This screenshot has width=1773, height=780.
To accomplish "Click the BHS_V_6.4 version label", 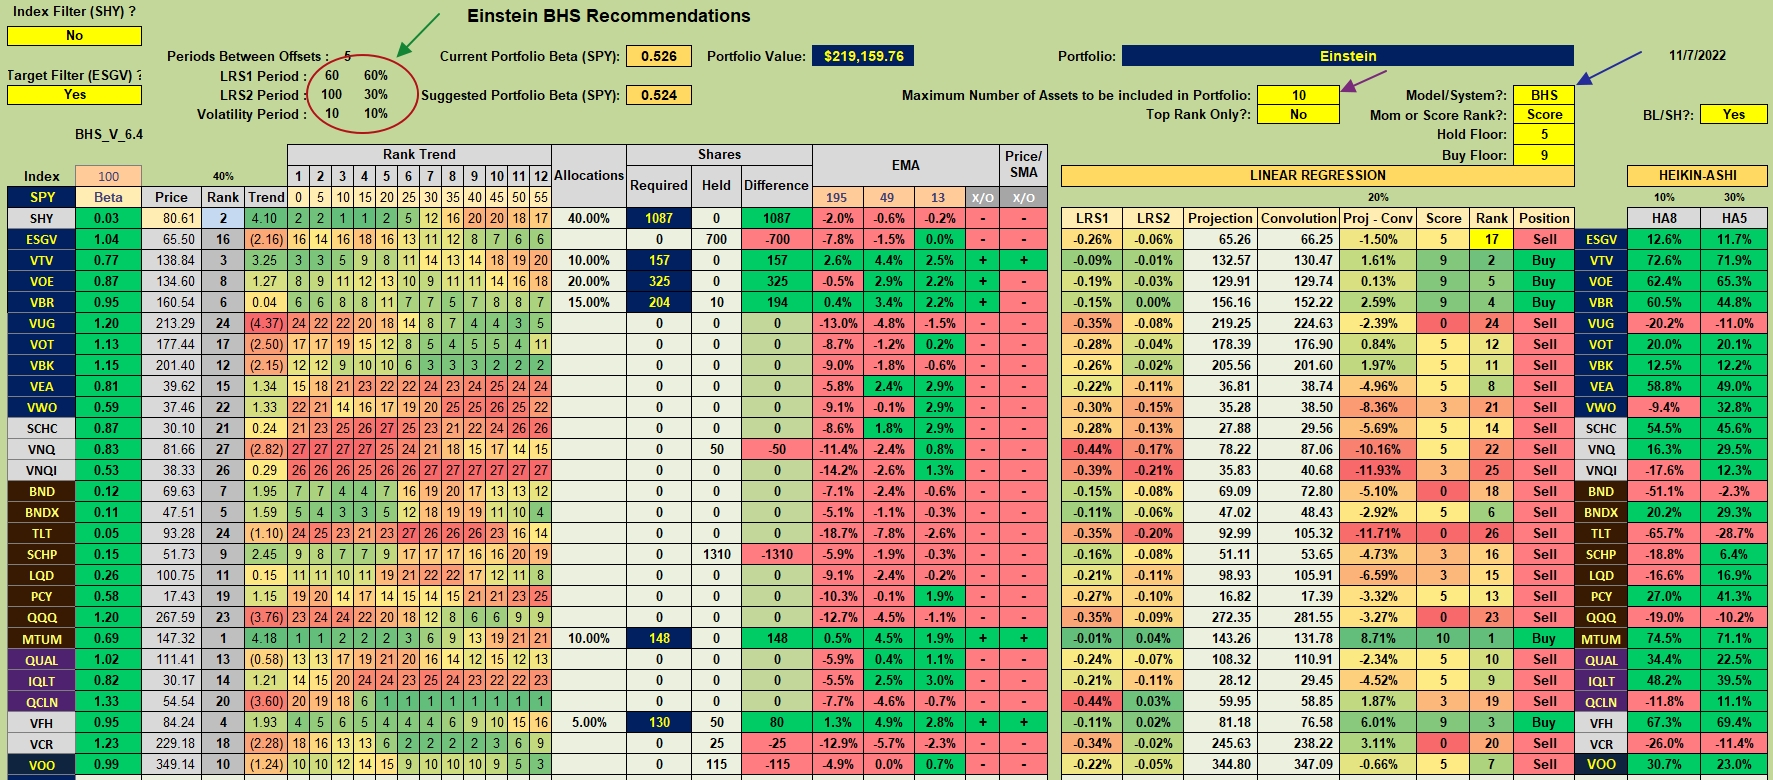I will [109, 134].
